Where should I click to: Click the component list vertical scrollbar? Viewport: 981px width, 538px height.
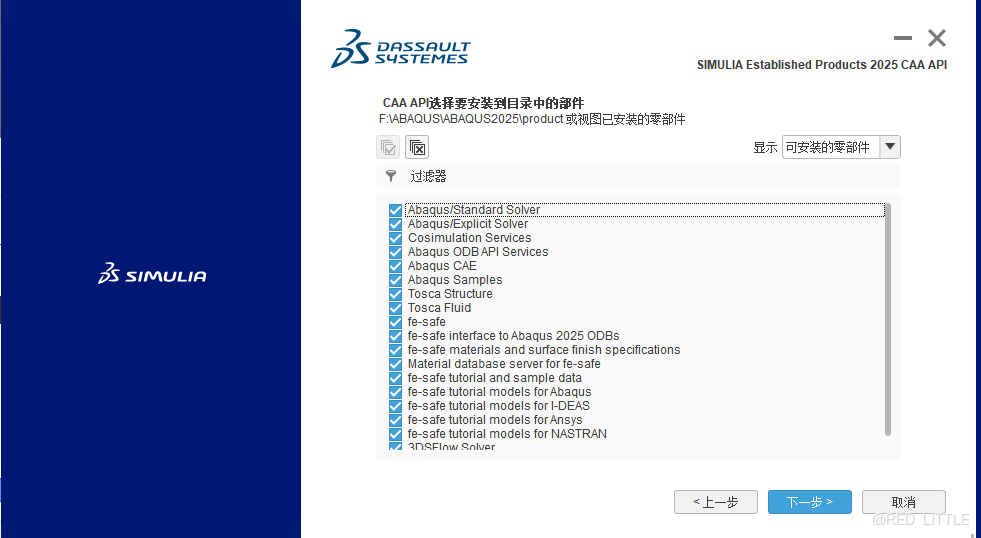887,319
